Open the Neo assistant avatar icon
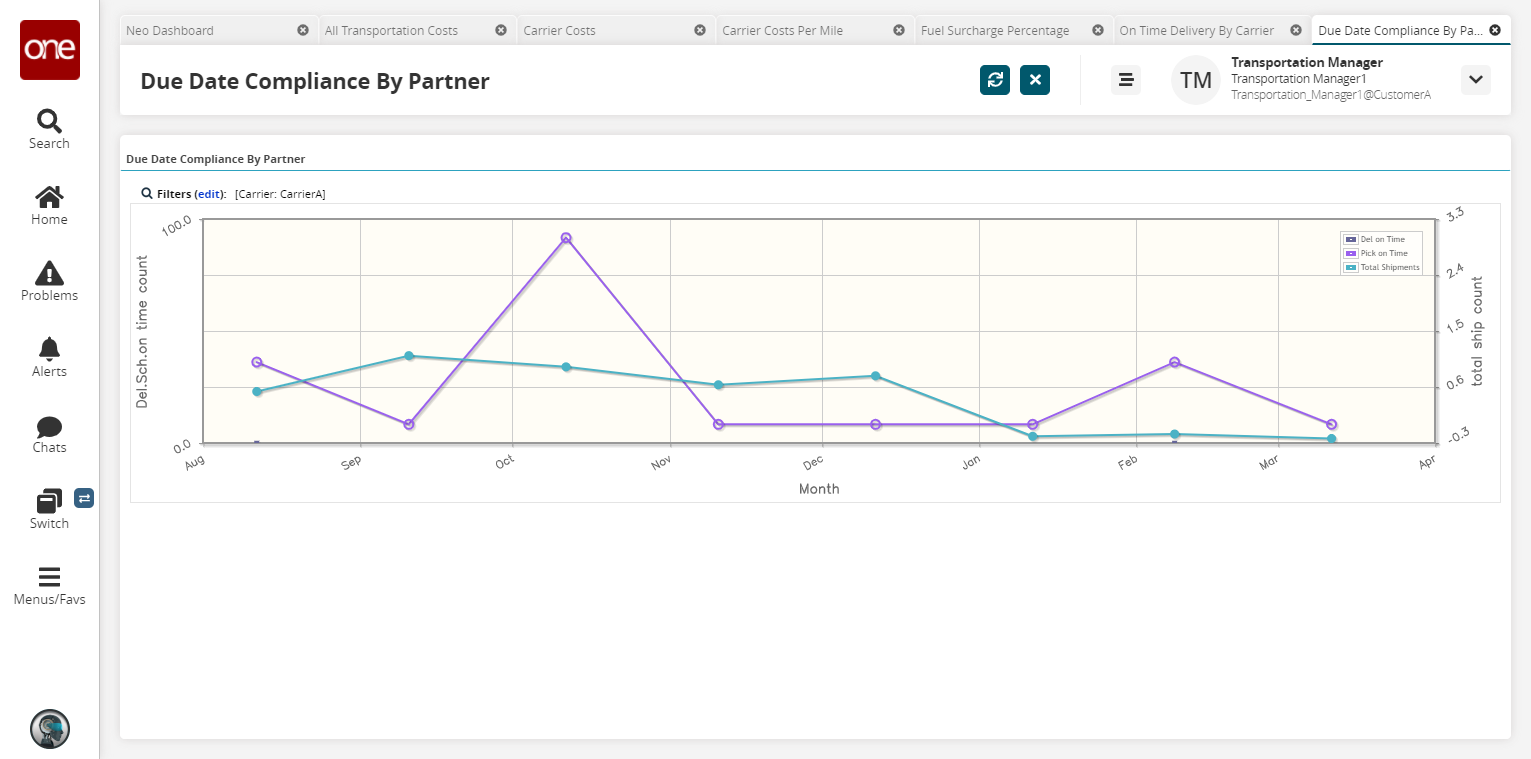 point(49,729)
